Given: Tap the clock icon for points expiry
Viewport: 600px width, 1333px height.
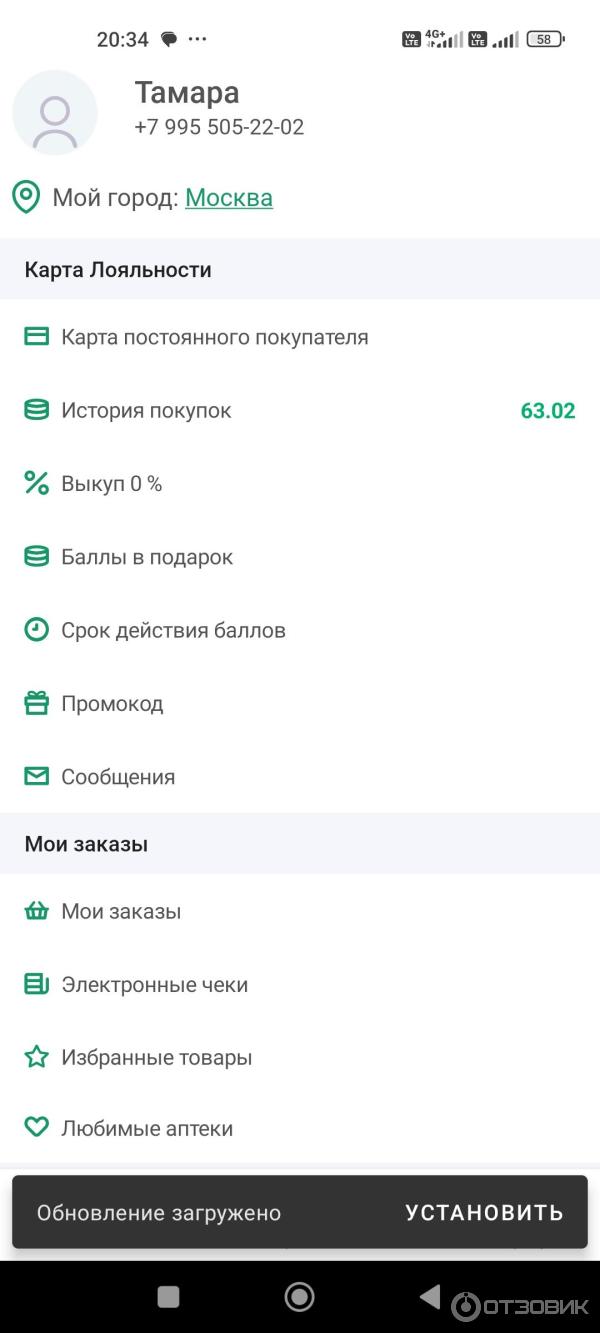Looking at the screenshot, I should pyautogui.click(x=37, y=630).
